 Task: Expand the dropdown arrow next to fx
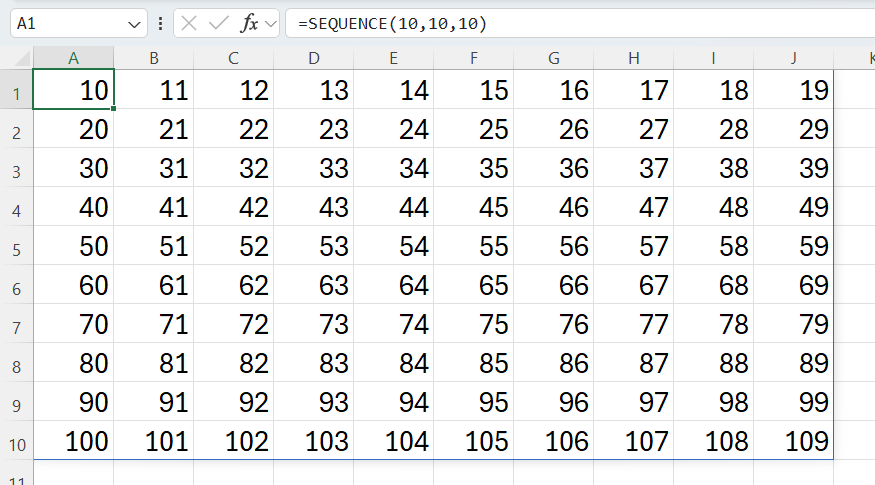point(271,24)
